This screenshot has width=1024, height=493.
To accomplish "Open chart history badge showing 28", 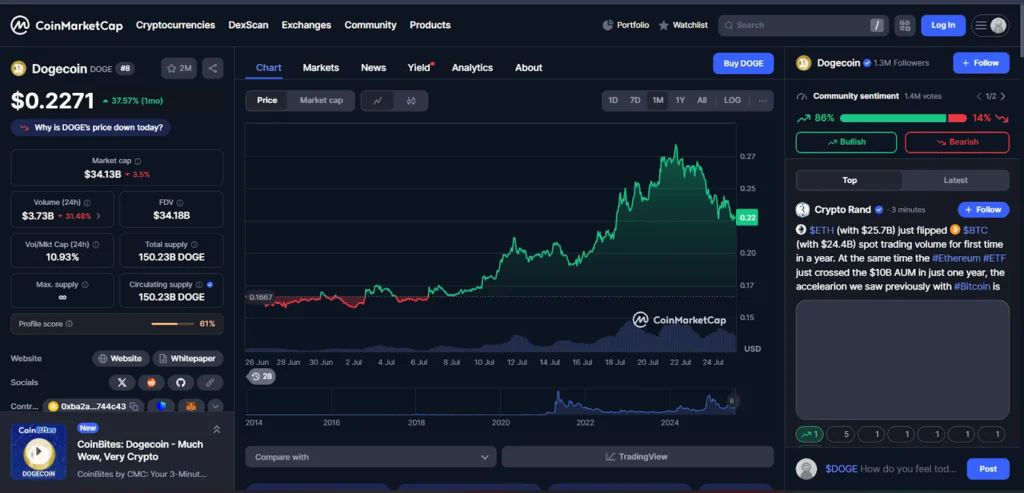I will coord(263,377).
